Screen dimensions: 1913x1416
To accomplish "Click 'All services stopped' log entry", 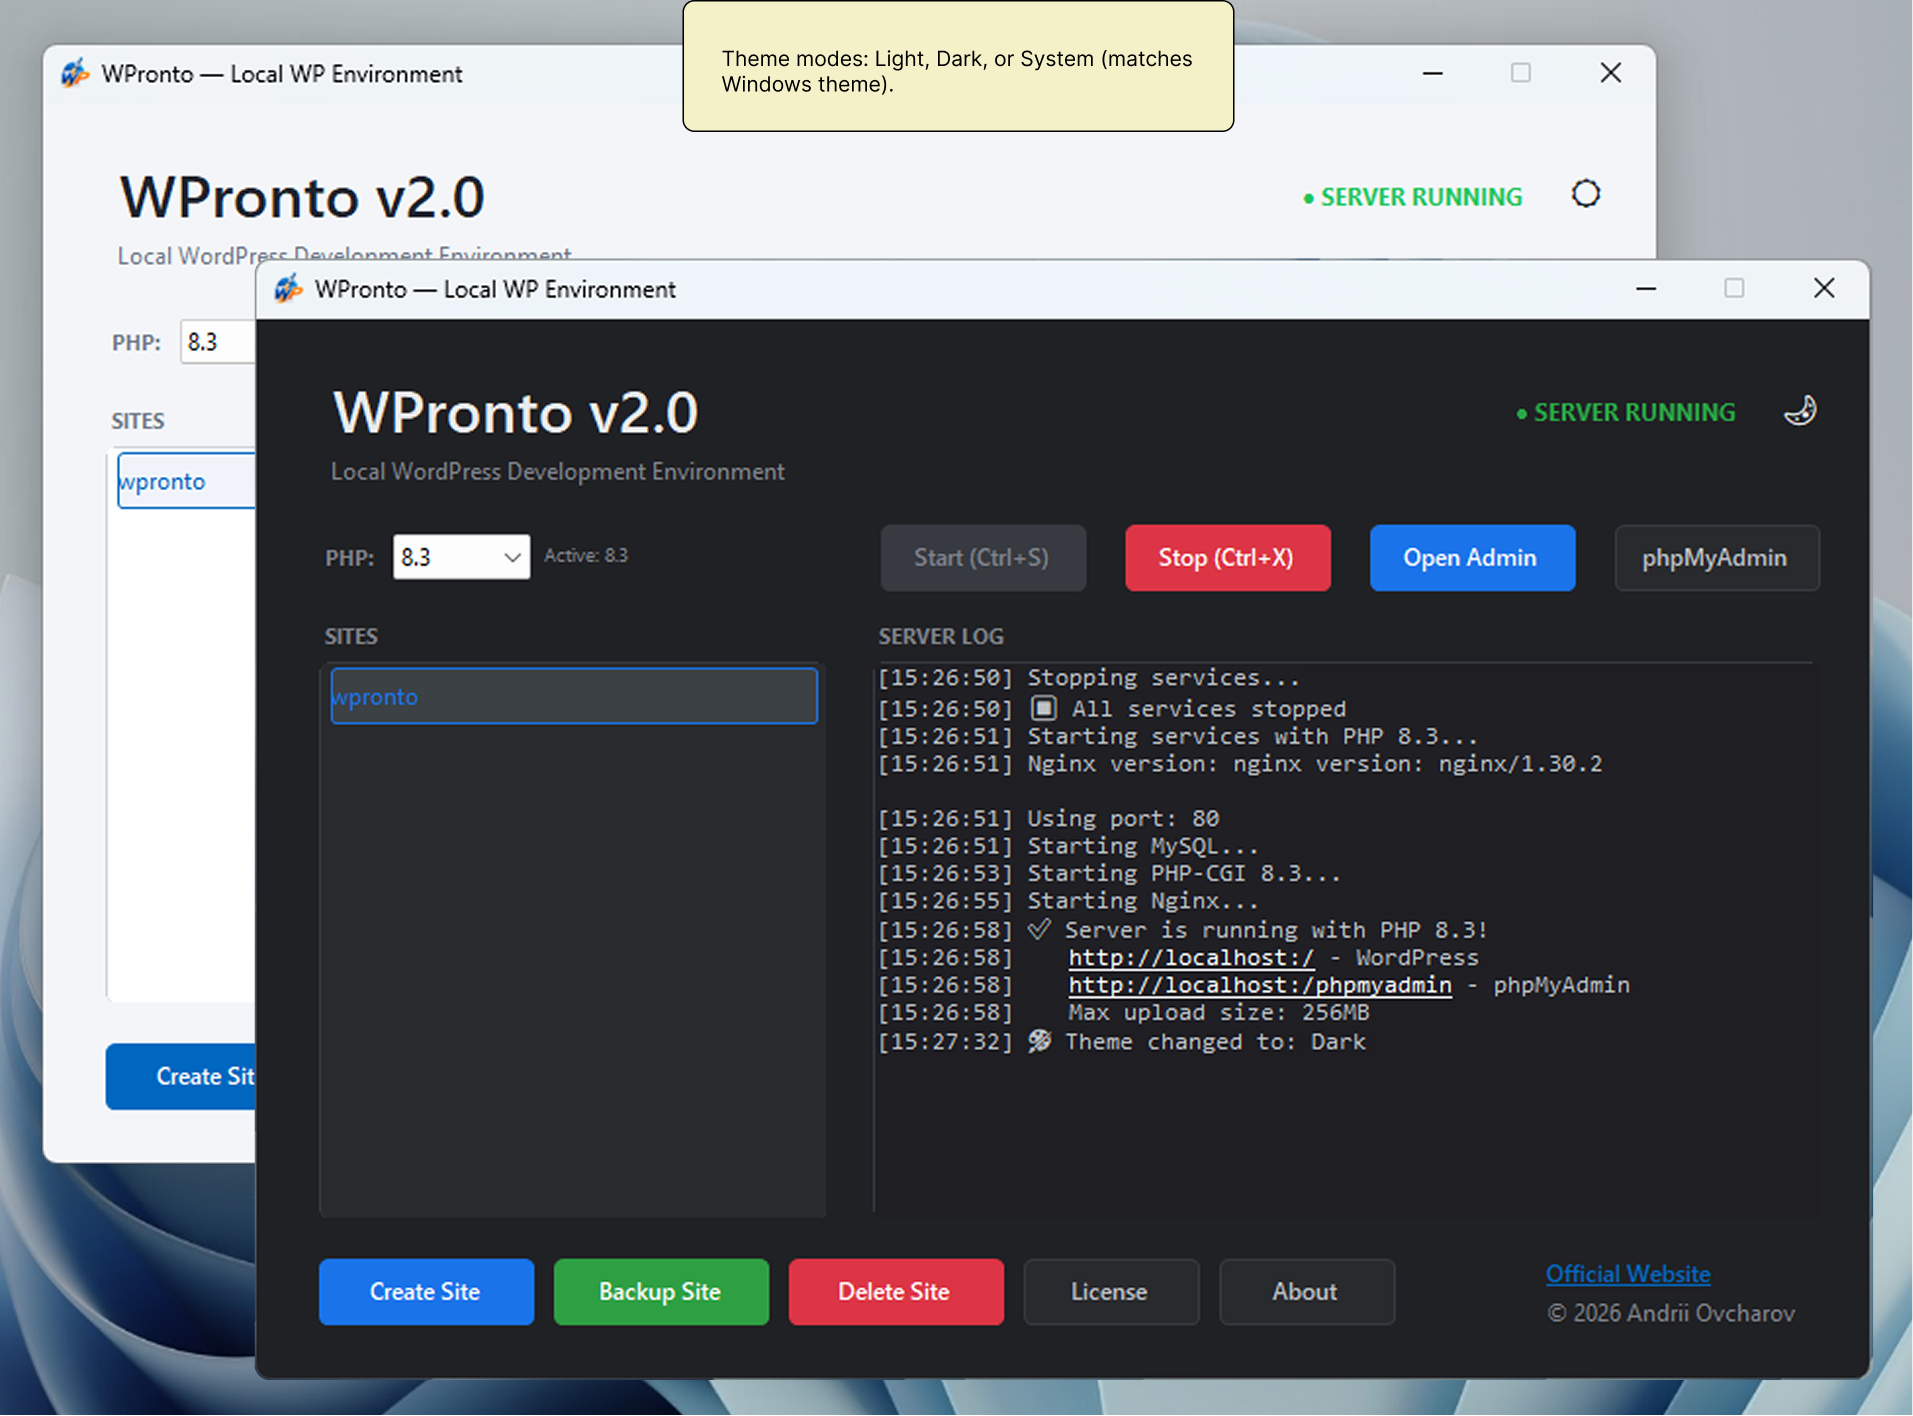I will click(1112, 708).
